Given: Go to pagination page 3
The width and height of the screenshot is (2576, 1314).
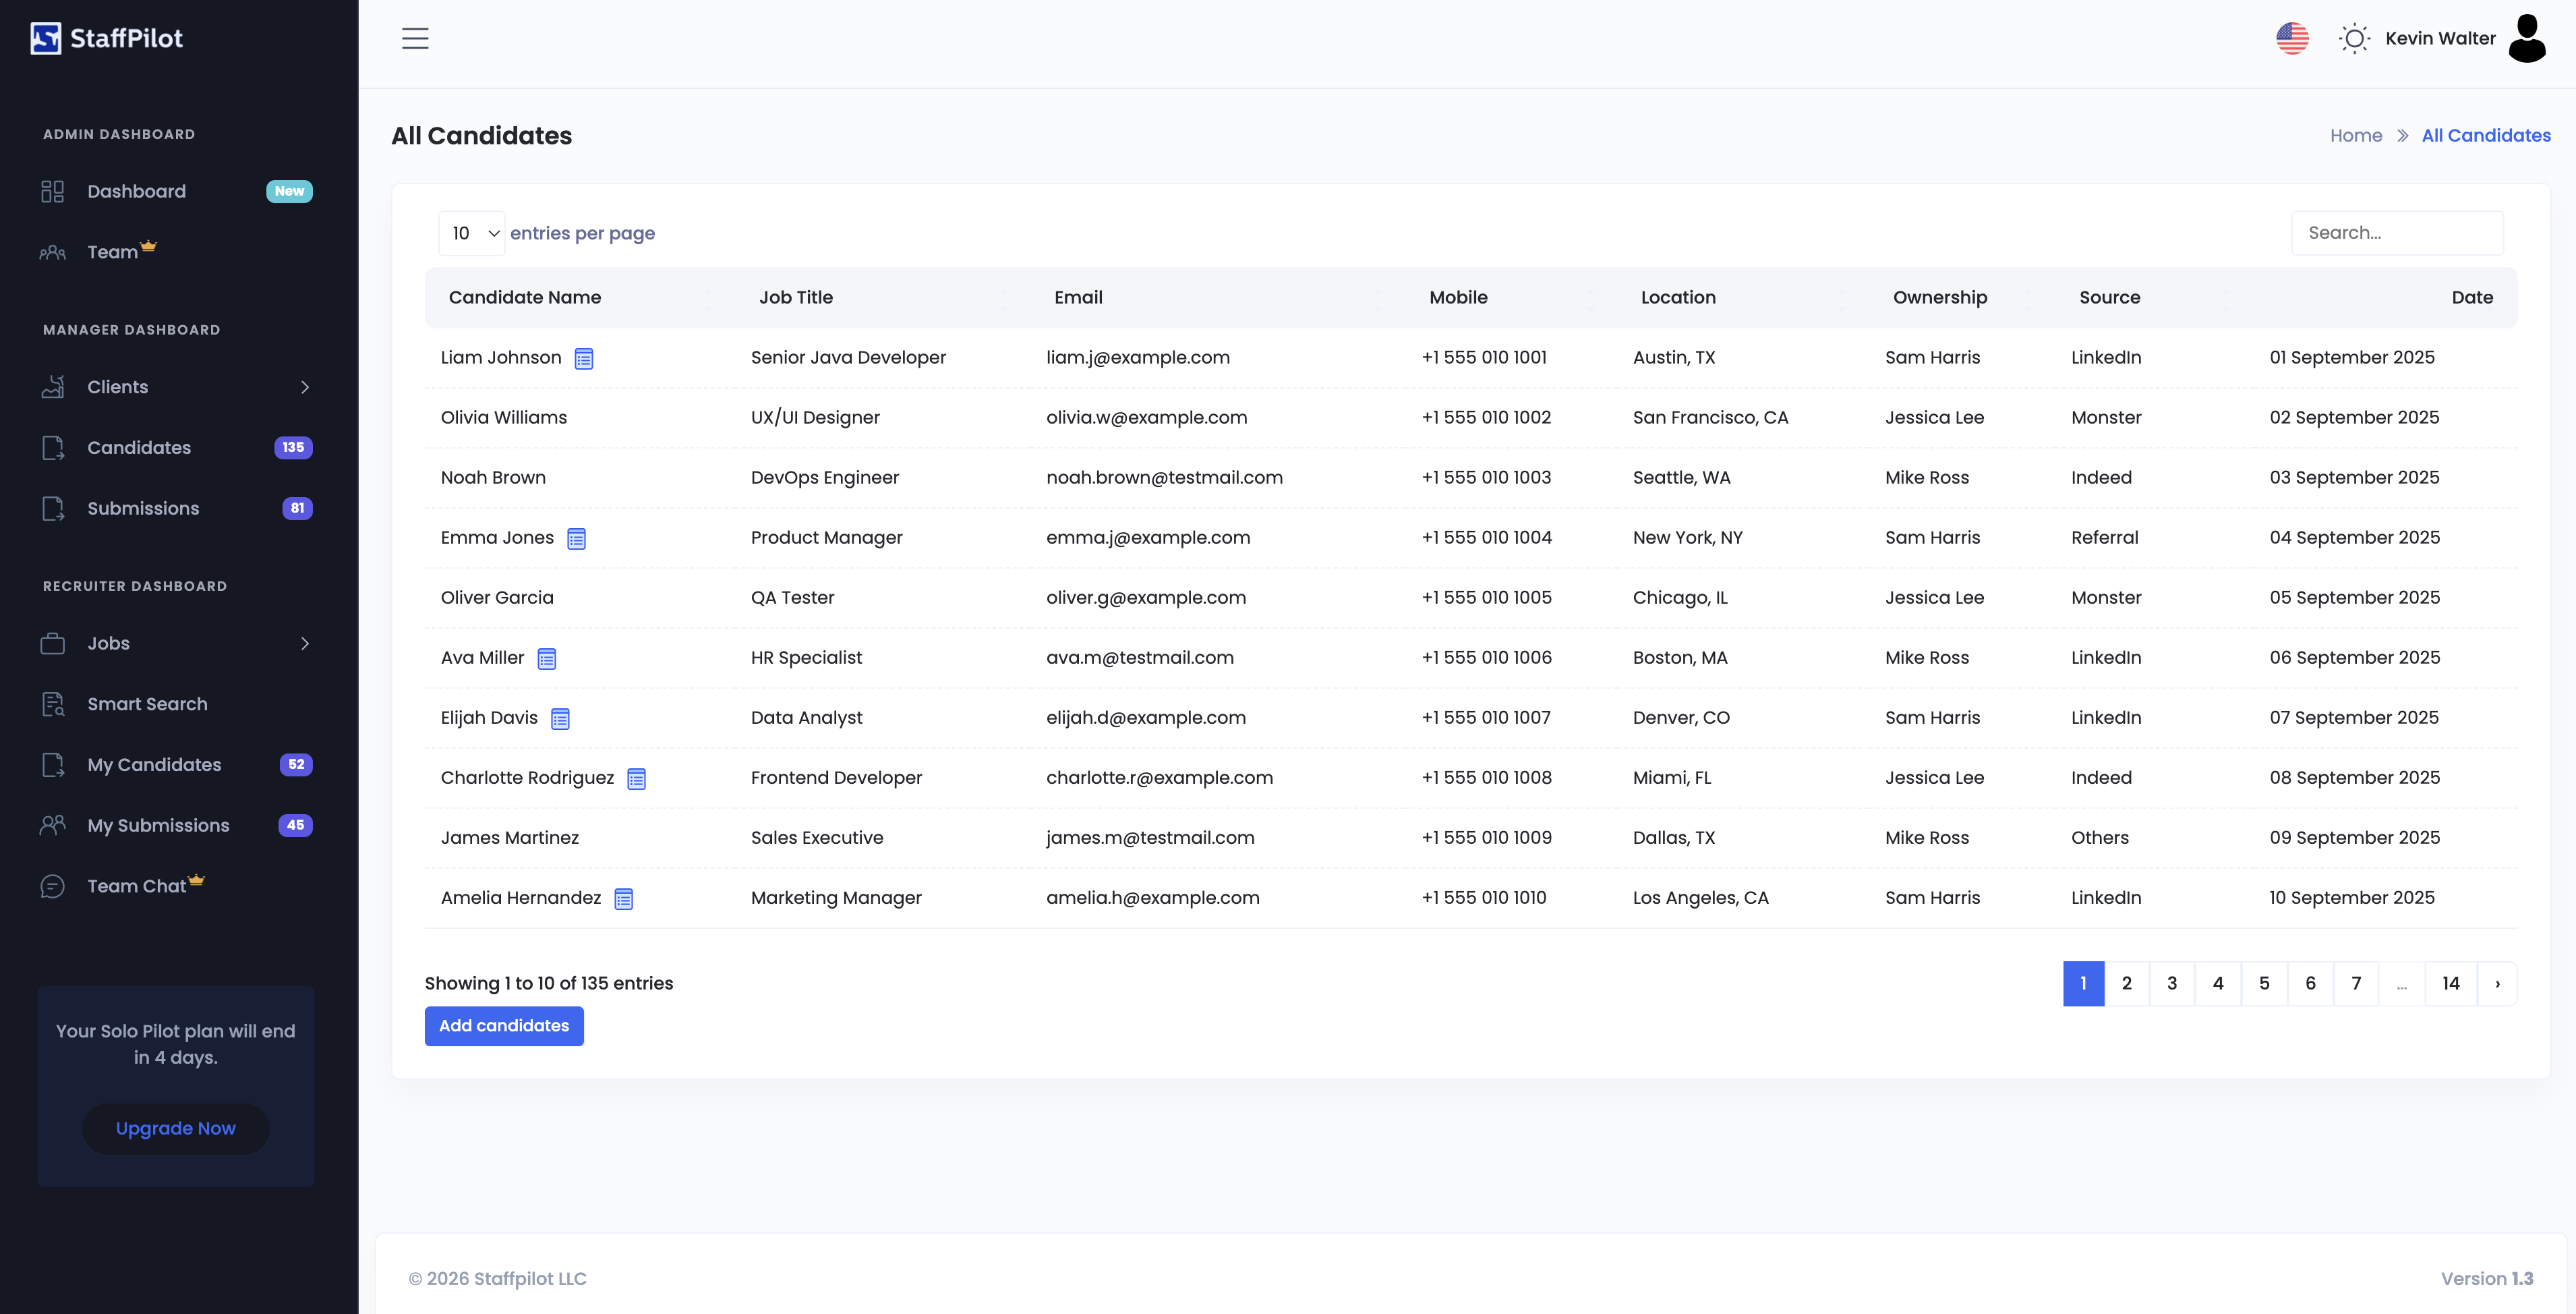Looking at the screenshot, I should pos(2171,983).
